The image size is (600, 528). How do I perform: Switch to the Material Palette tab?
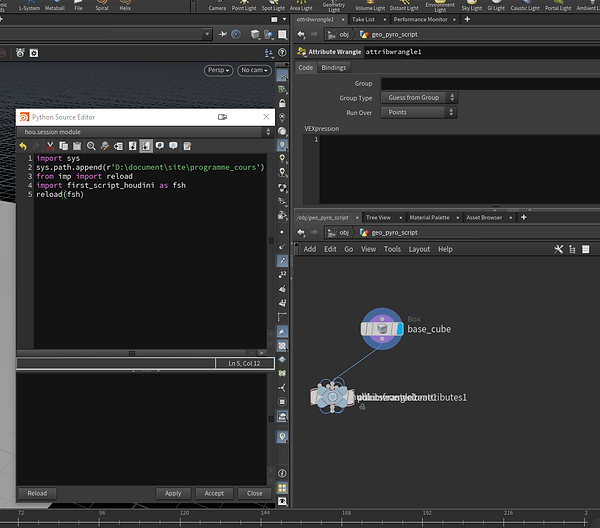click(x=429, y=218)
